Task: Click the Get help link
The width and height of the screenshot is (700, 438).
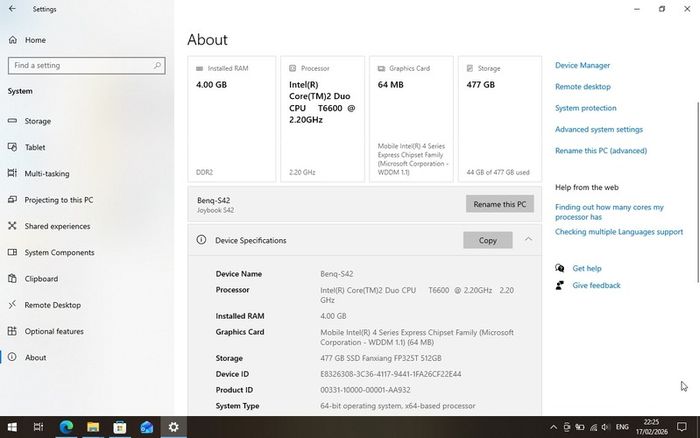Action: pyautogui.click(x=587, y=268)
